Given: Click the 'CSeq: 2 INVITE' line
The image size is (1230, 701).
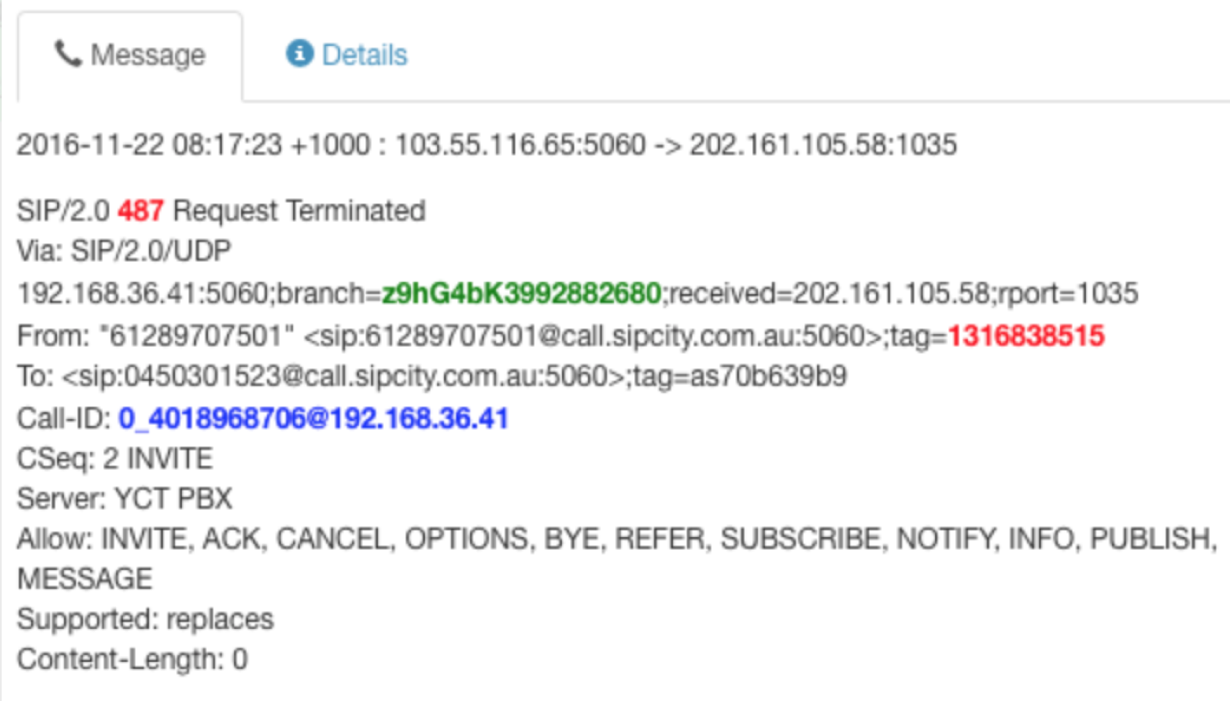Looking at the screenshot, I should click(115, 459).
